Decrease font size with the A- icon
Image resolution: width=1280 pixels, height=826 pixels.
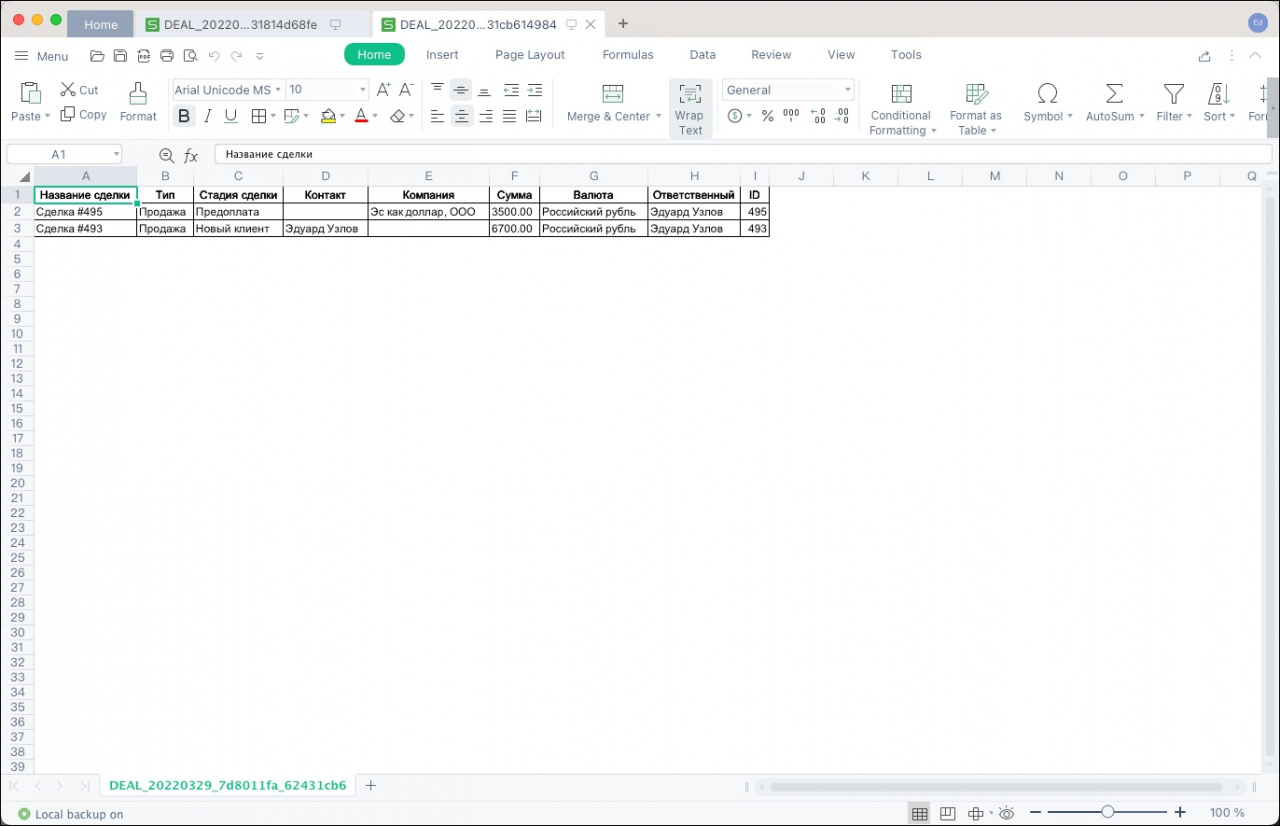click(x=407, y=90)
